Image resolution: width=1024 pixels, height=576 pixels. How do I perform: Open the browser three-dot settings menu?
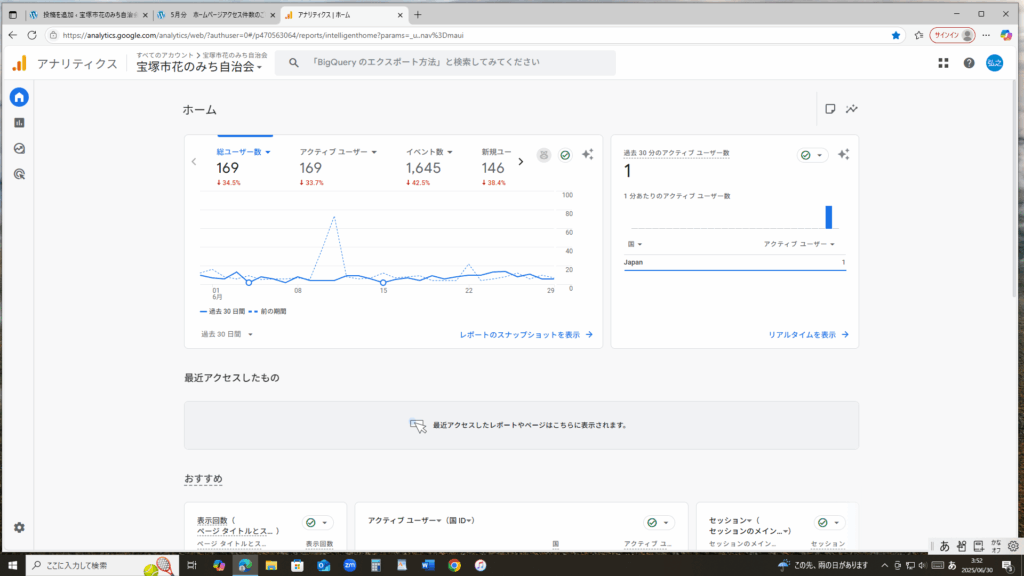(x=986, y=35)
